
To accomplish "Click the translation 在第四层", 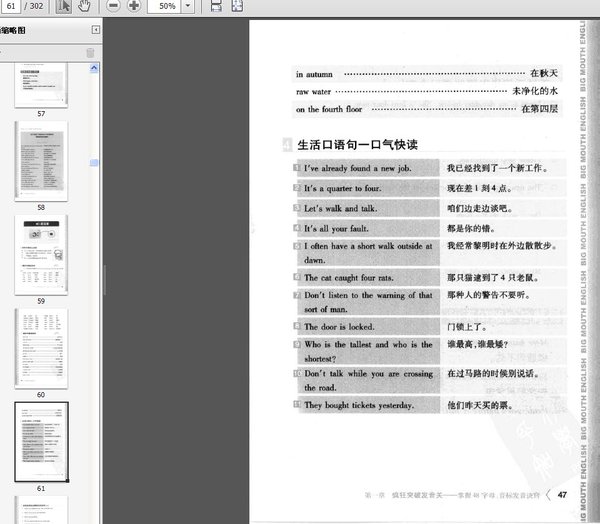I will [540, 109].
